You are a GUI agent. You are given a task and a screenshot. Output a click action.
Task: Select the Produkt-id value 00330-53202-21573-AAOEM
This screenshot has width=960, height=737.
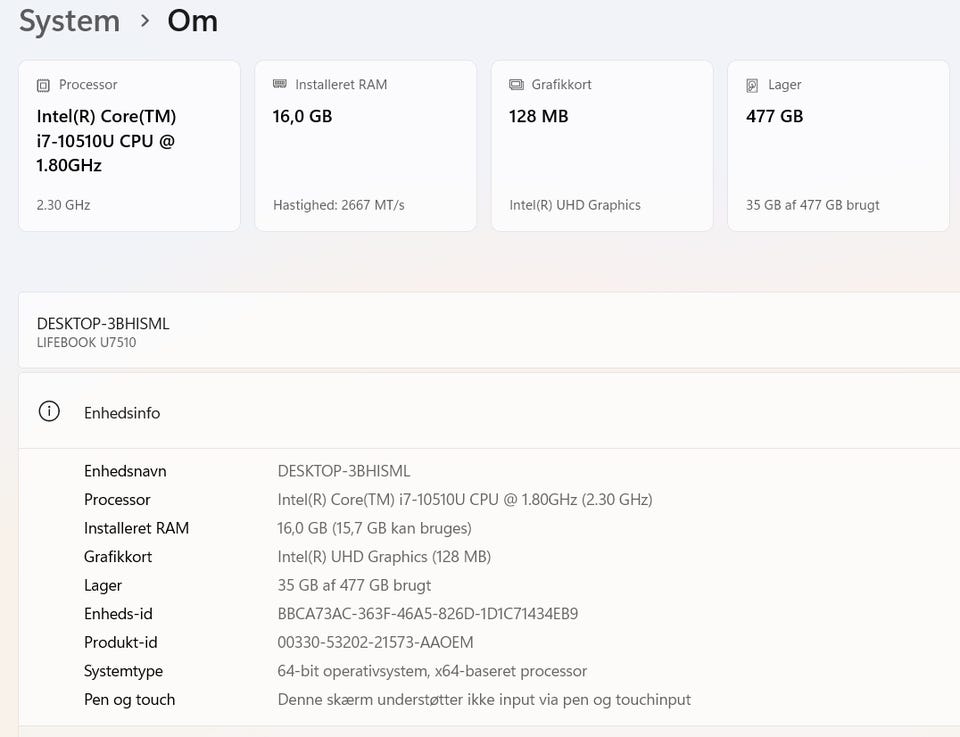(375, 643)
